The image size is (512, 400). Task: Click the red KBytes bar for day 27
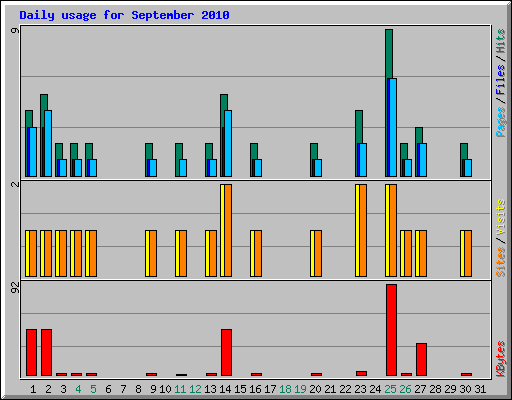pos(421,359)
